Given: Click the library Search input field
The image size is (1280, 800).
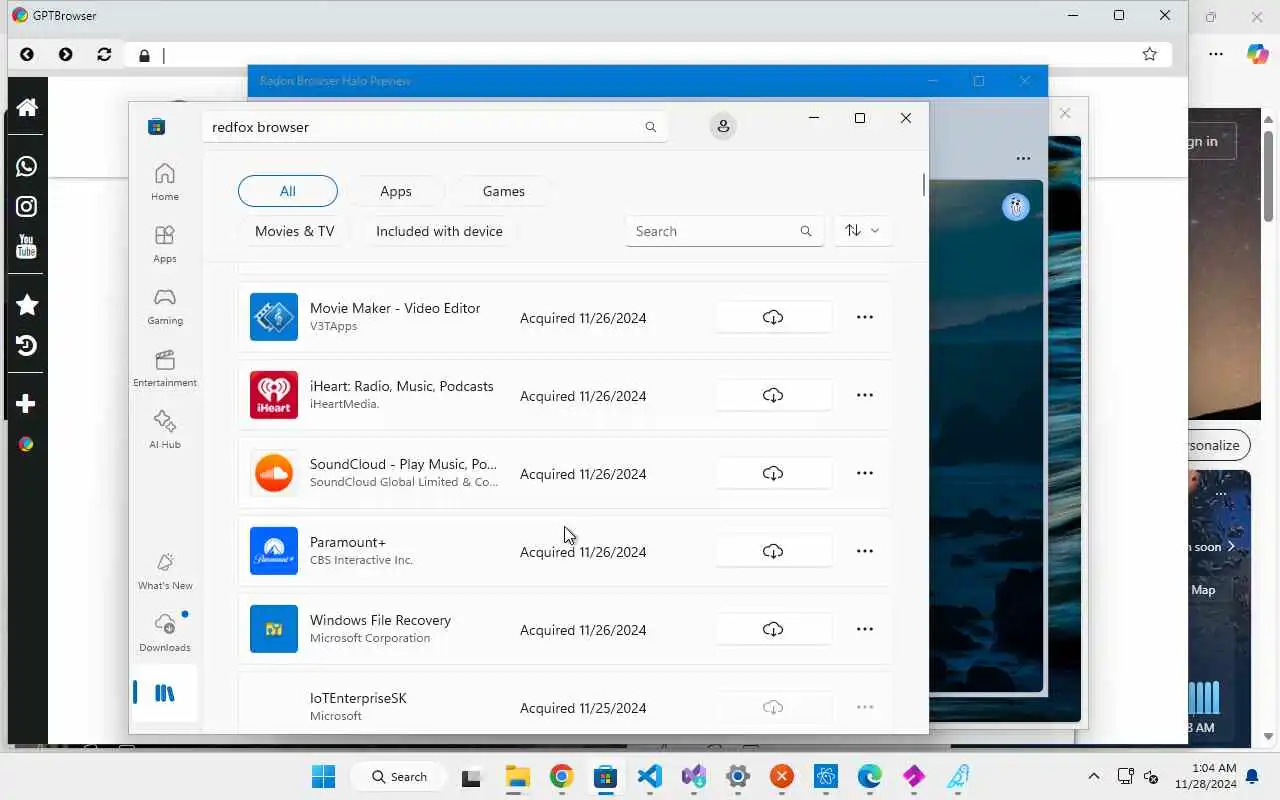Looking at the screenshot, I should pyautogui.click(x=724, y=231).
